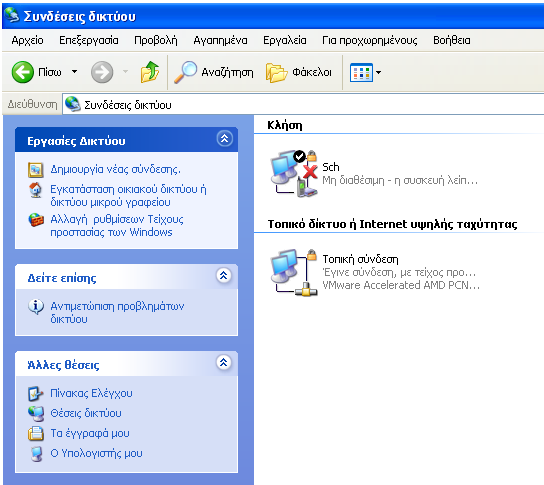
Task: Open the Αναζήτηση search magnifier
Action: click(x=185, y=72)
